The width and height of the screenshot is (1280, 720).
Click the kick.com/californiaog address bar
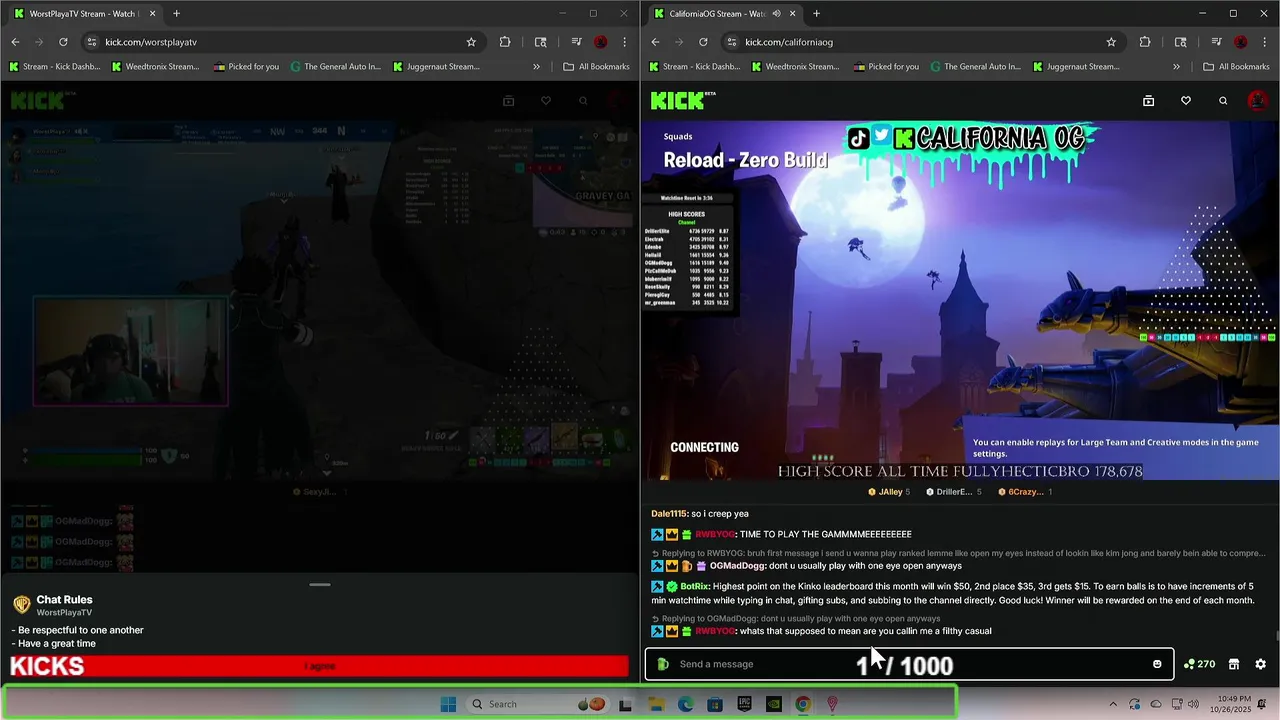920,42
